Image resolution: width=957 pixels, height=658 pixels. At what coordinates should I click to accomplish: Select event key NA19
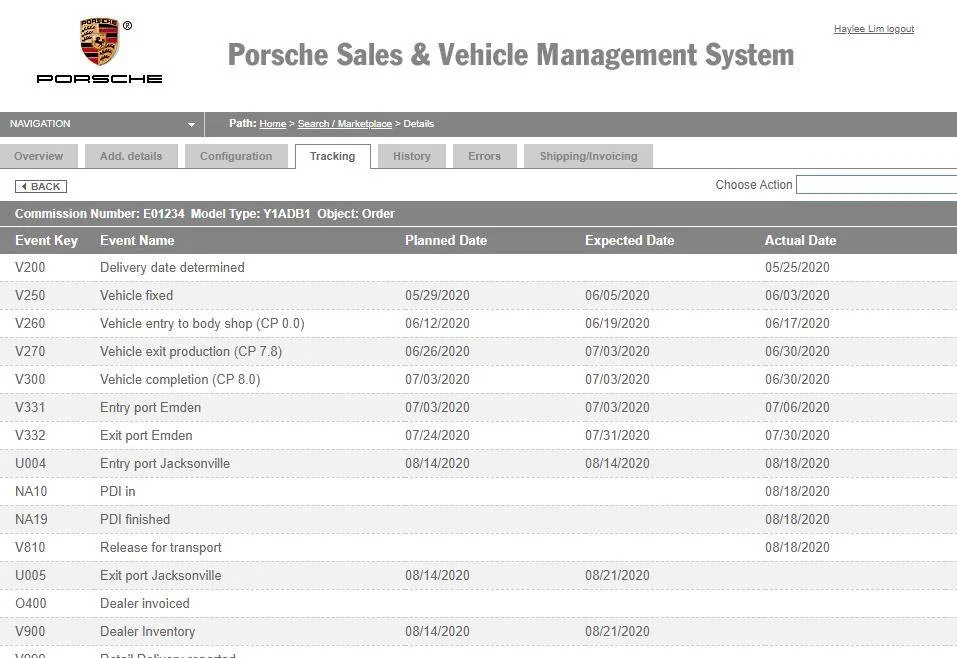(x=31, y=520)
